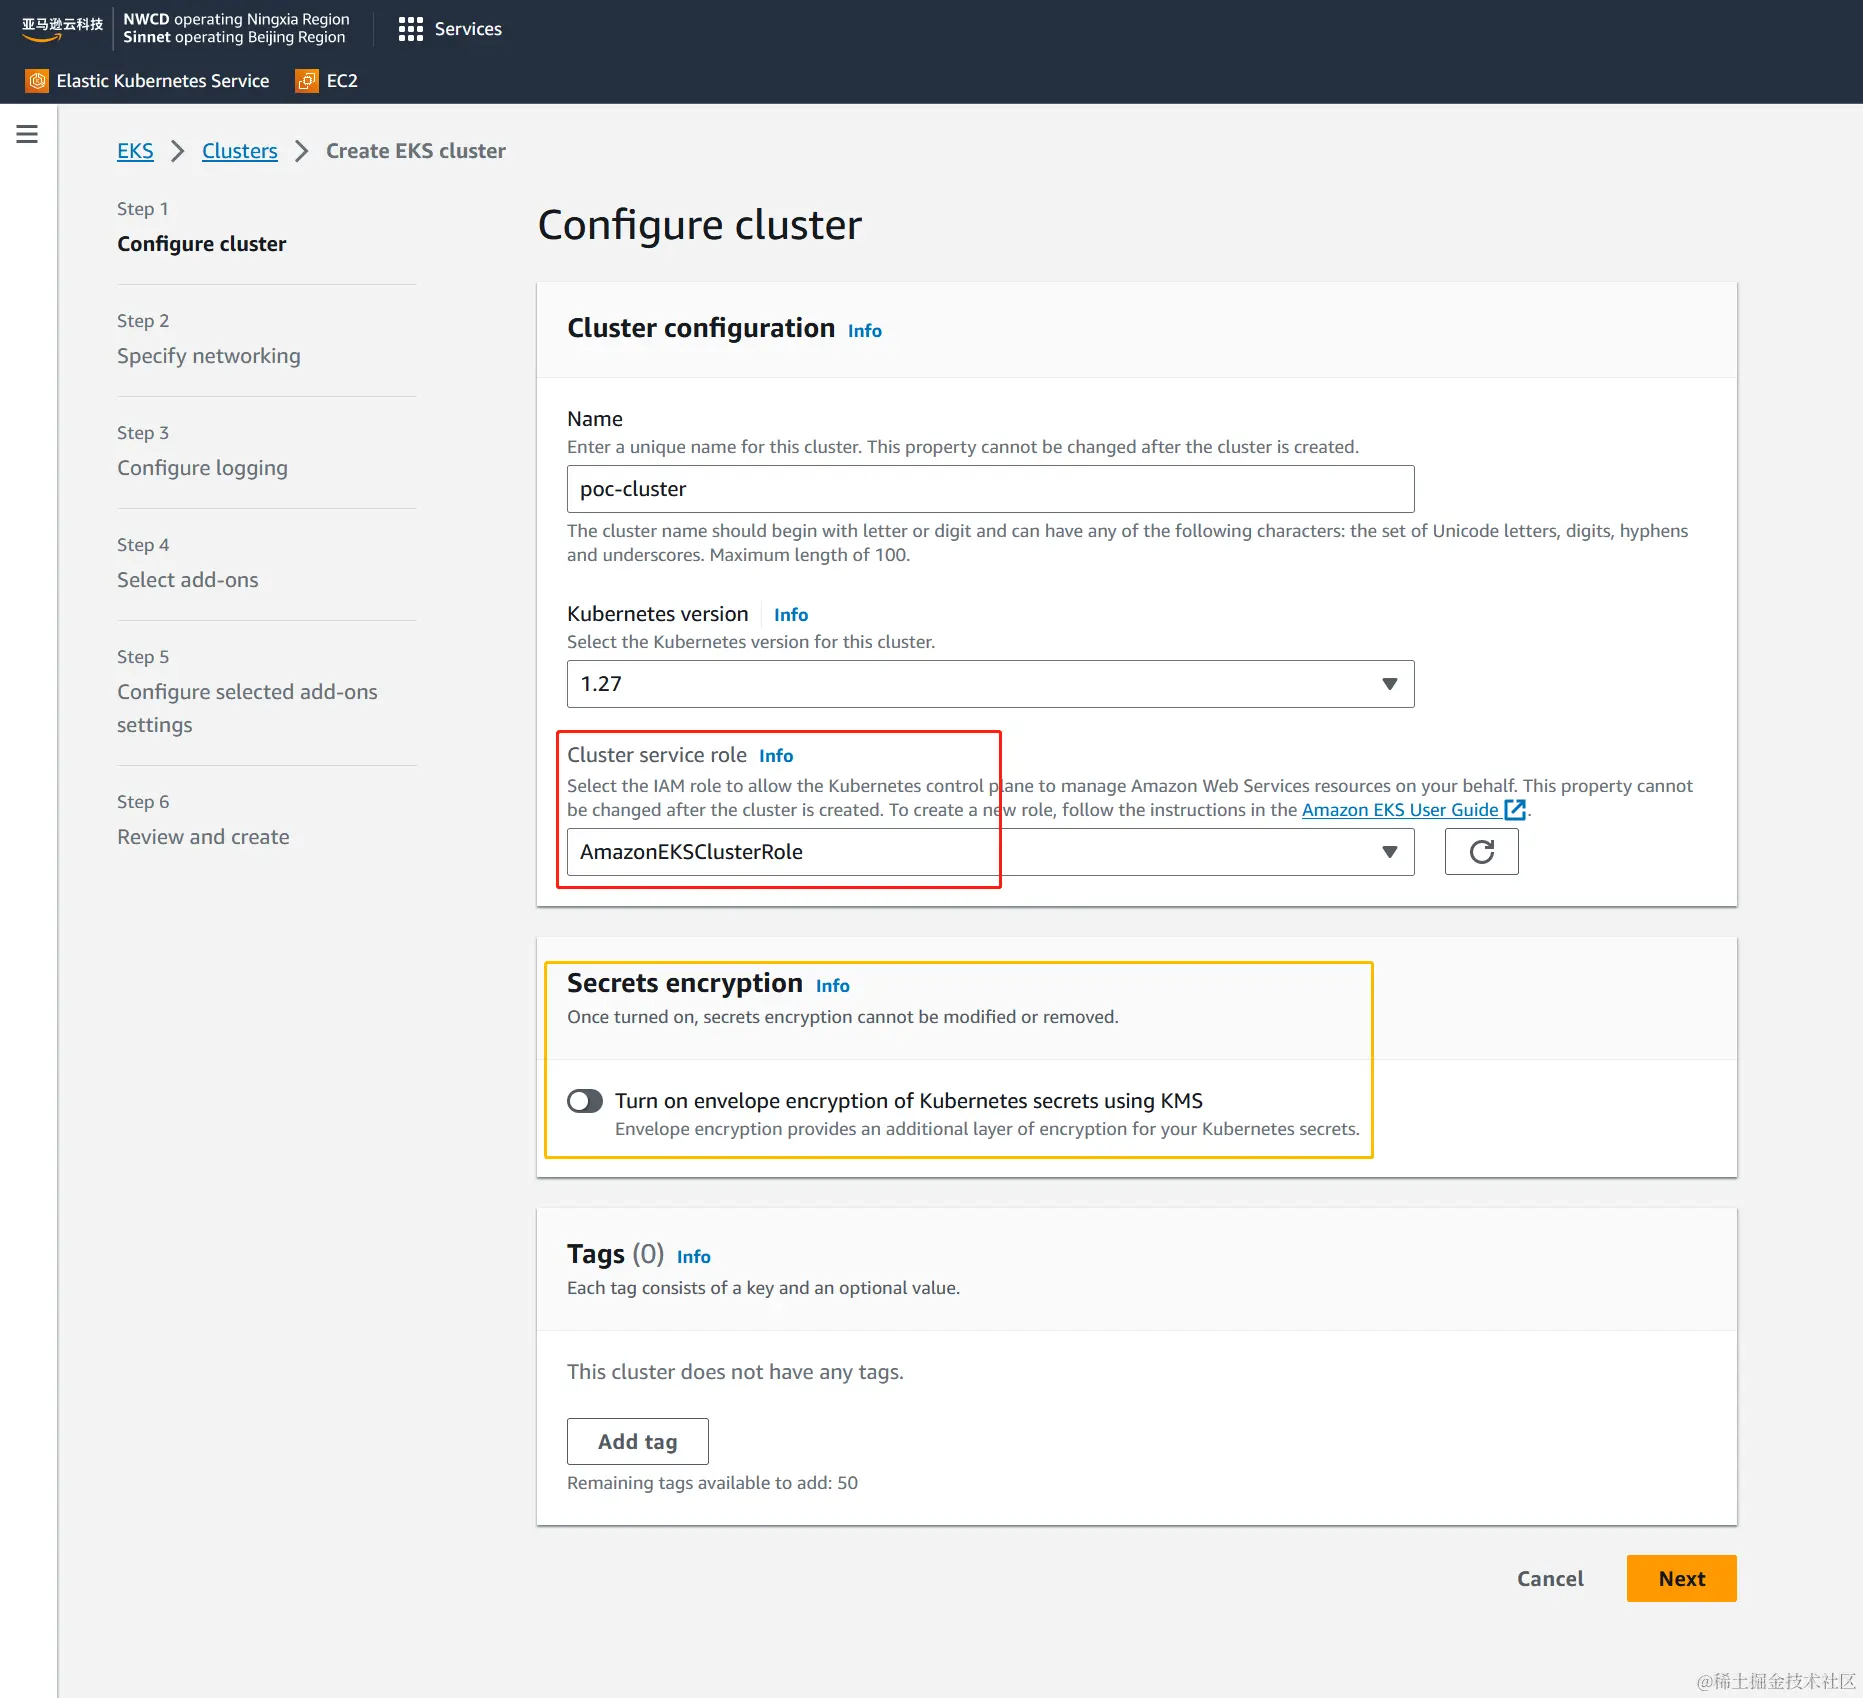This screenshot has height=1698, width=1863.
Task: Select Step 4 Select add-ons
Action: coord(188,580)
